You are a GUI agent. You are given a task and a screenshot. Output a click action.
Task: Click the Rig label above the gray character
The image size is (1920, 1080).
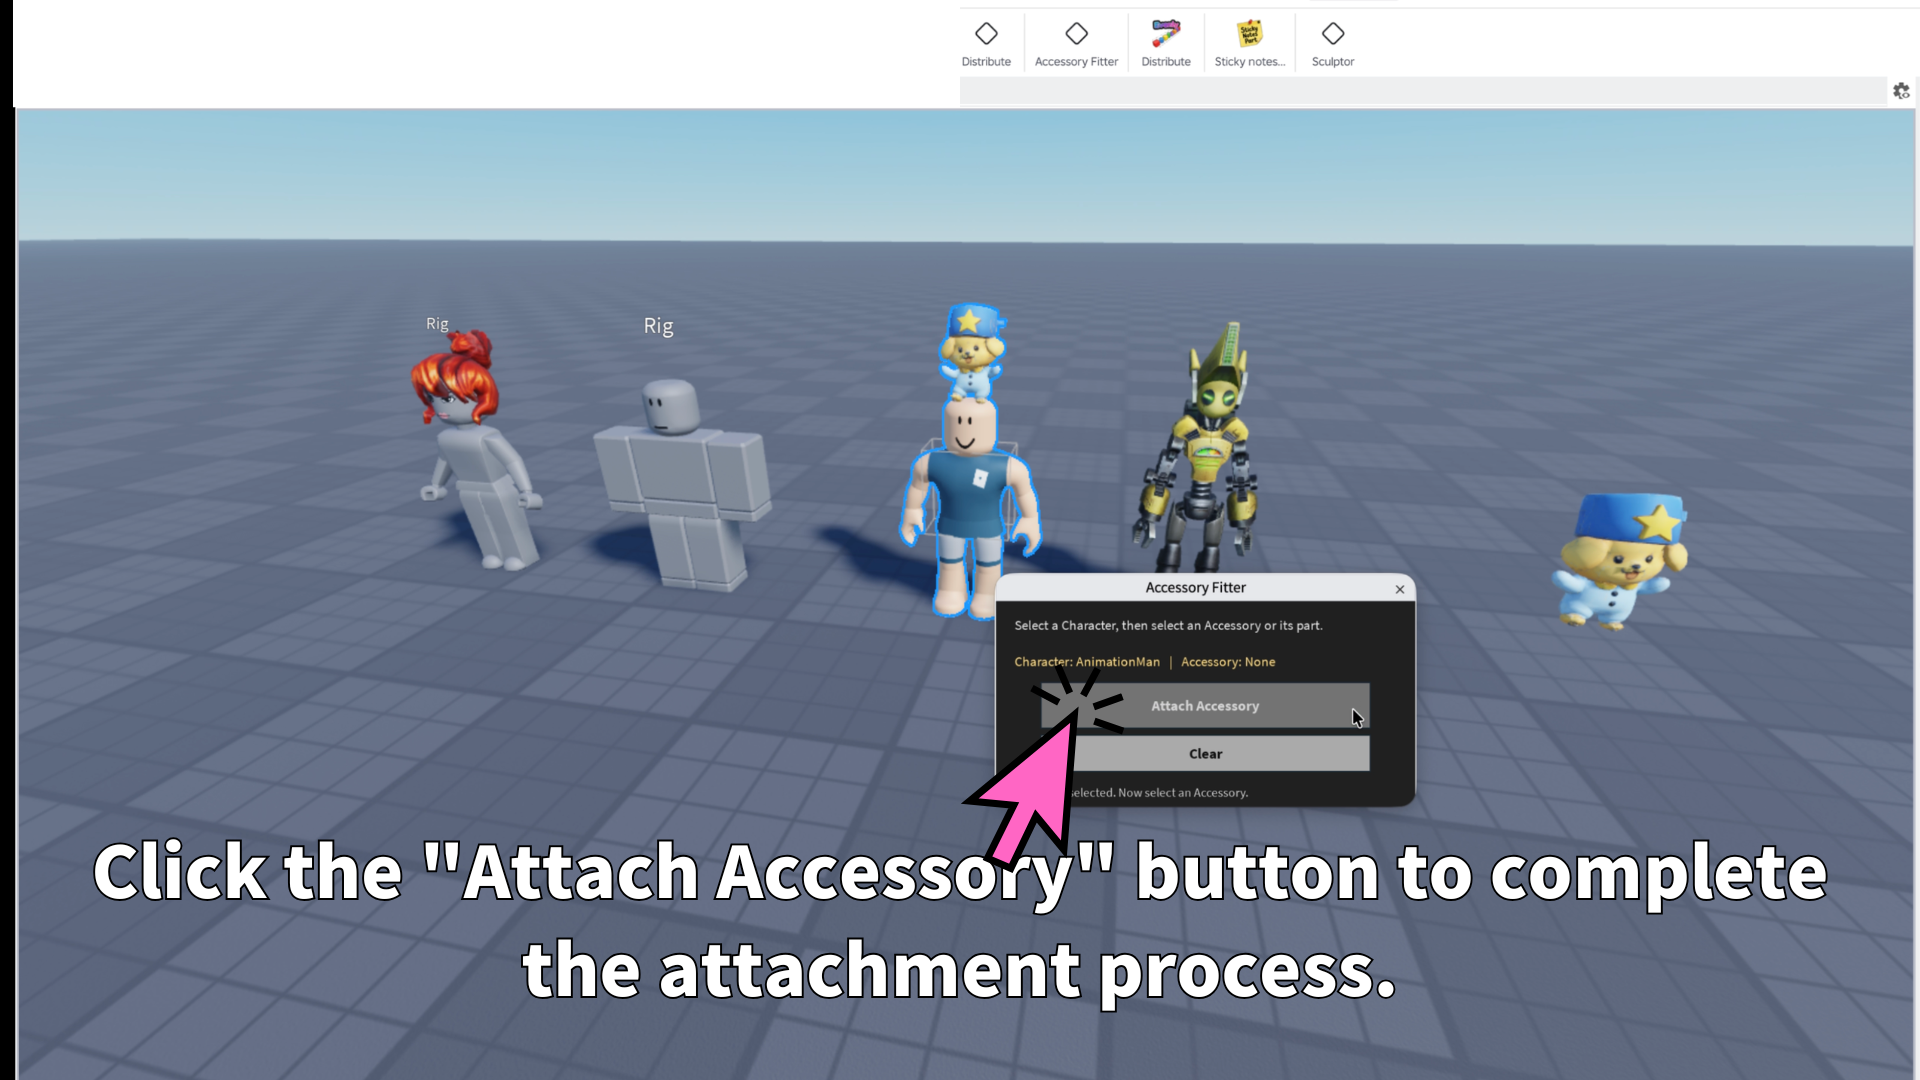click(x=658, y=326)
